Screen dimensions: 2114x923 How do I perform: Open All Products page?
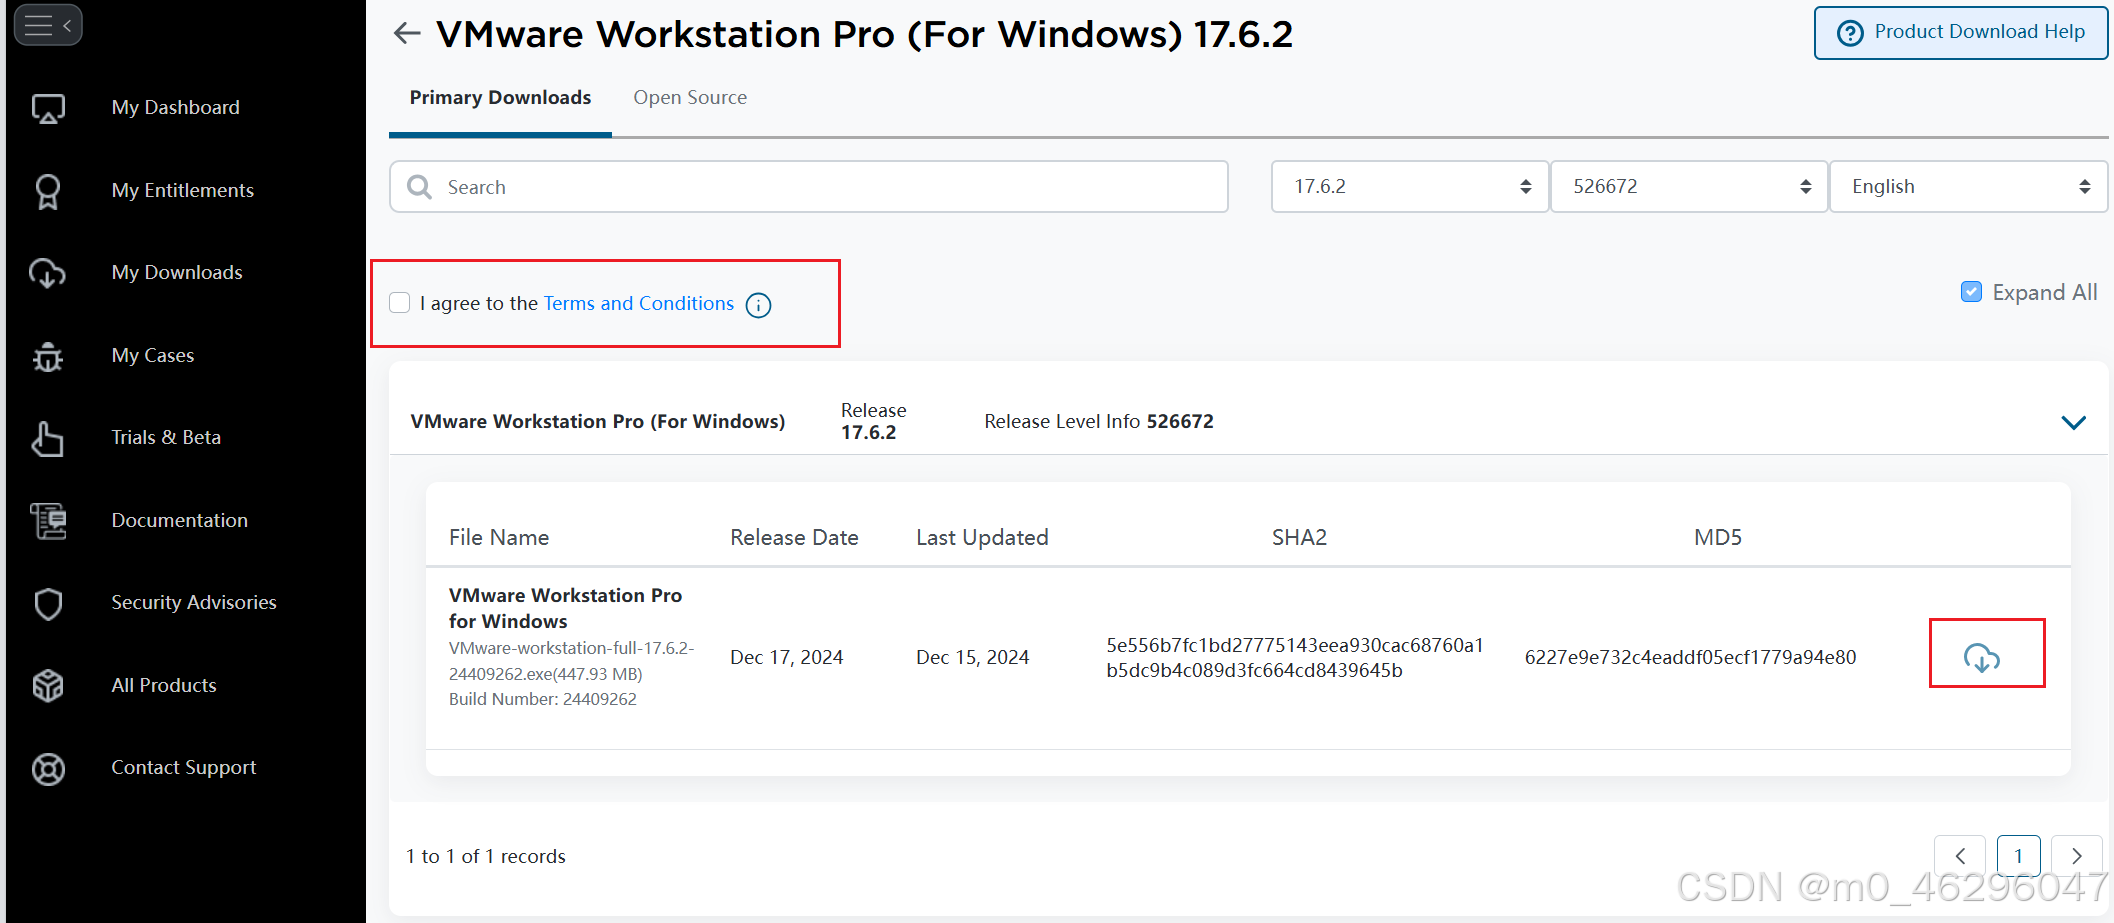click(164, 685)
